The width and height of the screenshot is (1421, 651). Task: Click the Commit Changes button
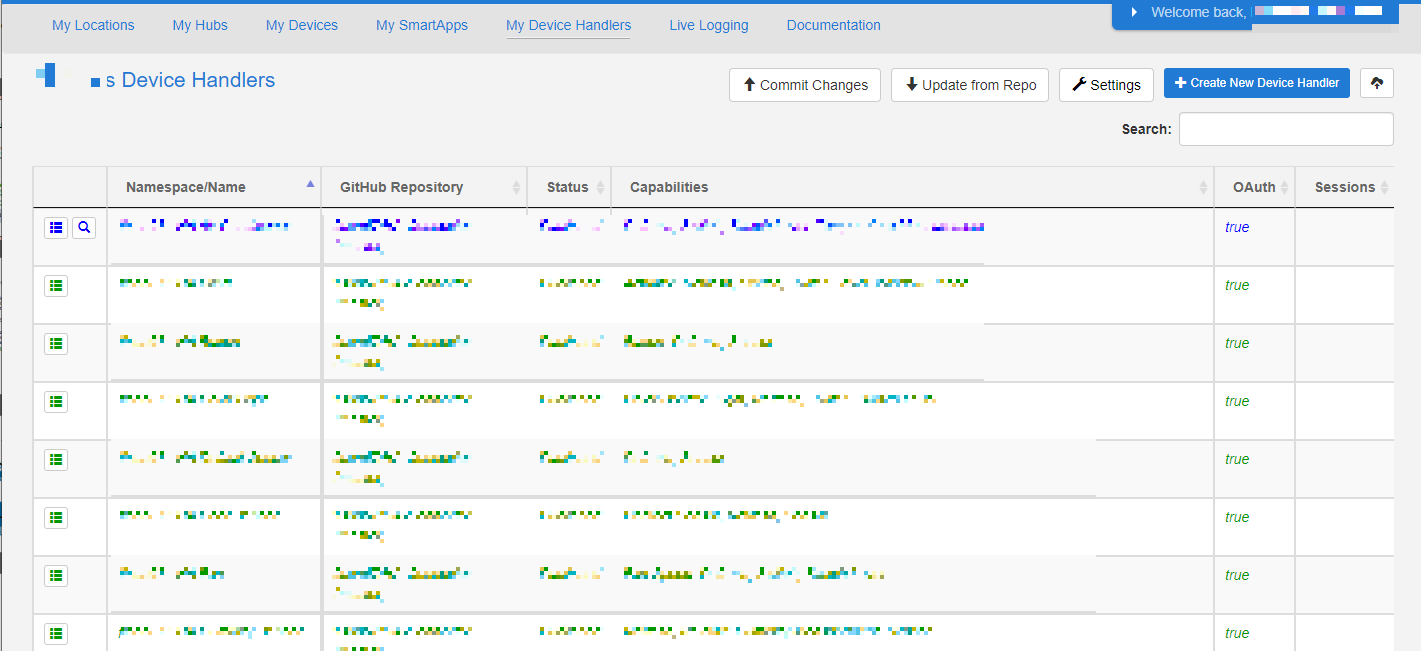805,85
